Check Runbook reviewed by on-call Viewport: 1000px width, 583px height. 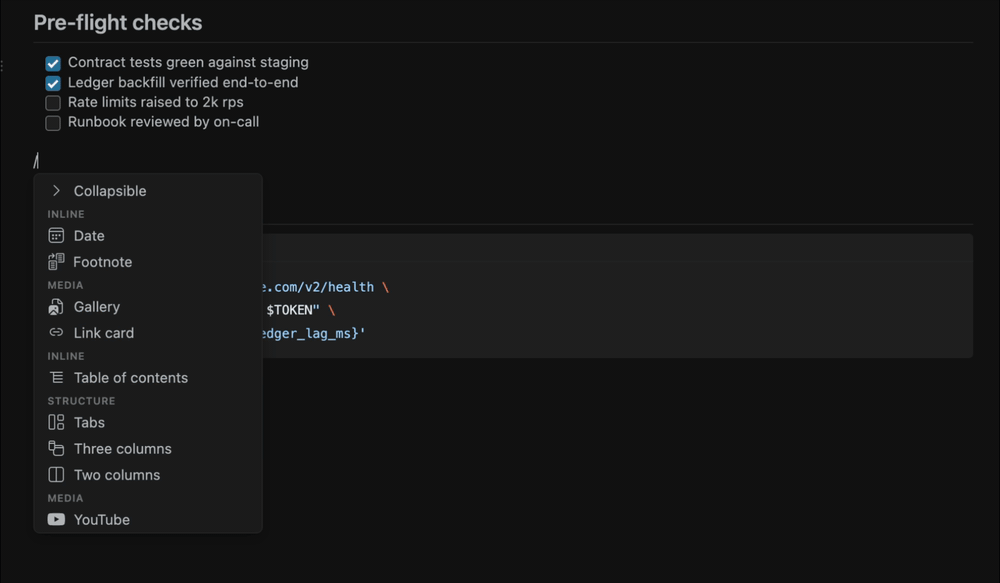[x=53, y=122]
